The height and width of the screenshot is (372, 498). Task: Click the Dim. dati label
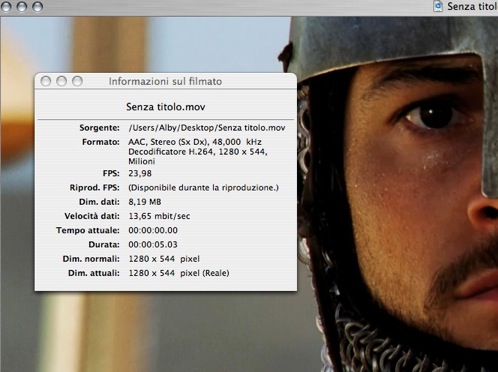[x=99, y=202]
